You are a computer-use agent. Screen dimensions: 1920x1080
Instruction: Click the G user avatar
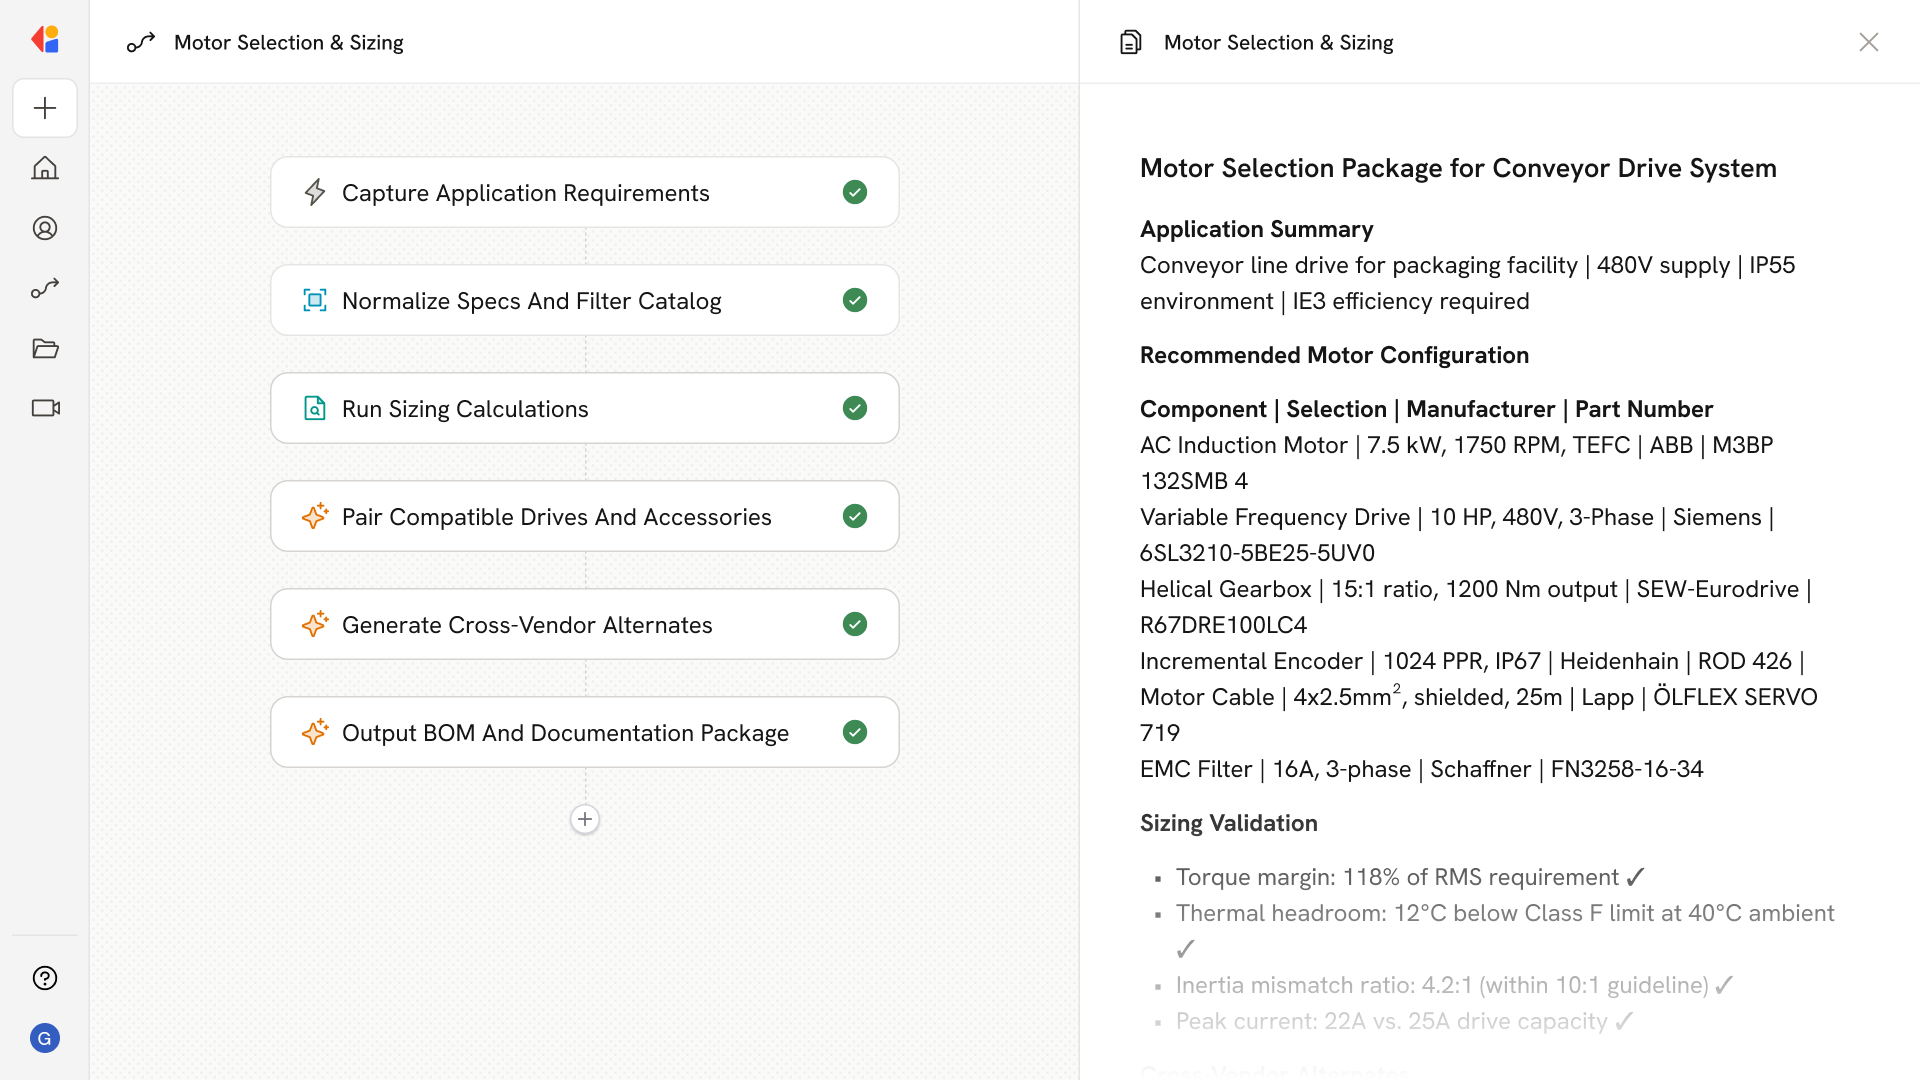45,1038
